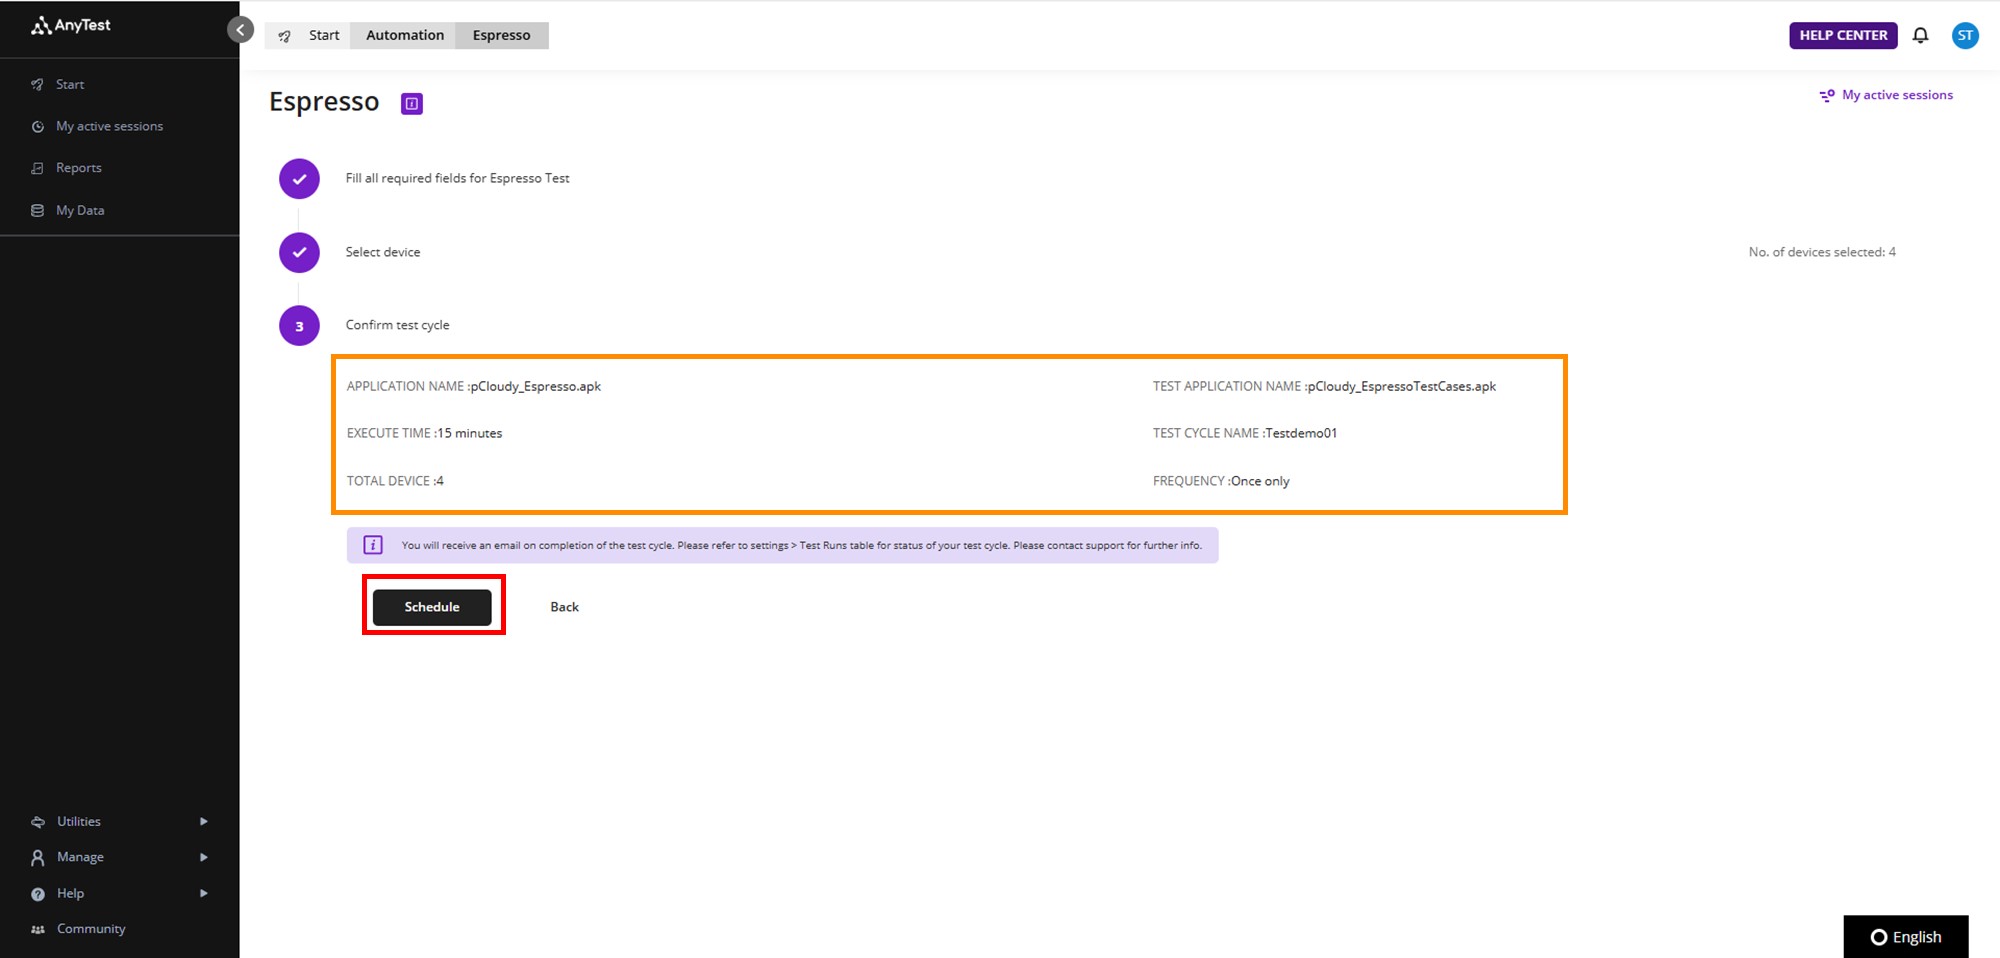Expand the Manage submenu arrow
Image resolution: width=2000 pixels, height=958 pixels.
[204, 857]
